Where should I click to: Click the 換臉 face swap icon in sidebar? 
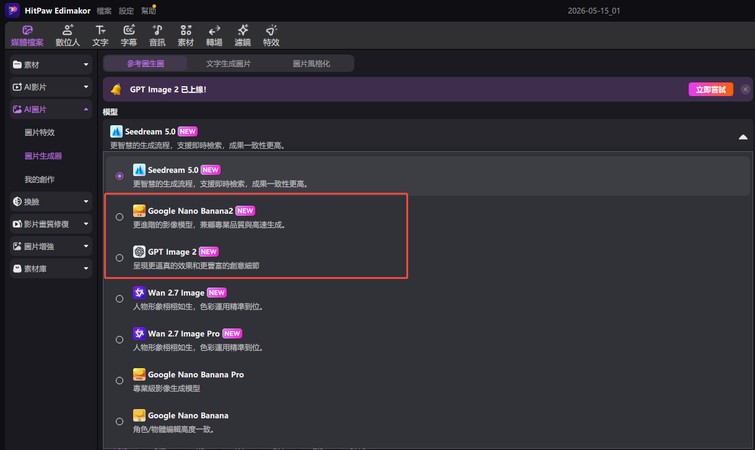pos(17,202)
